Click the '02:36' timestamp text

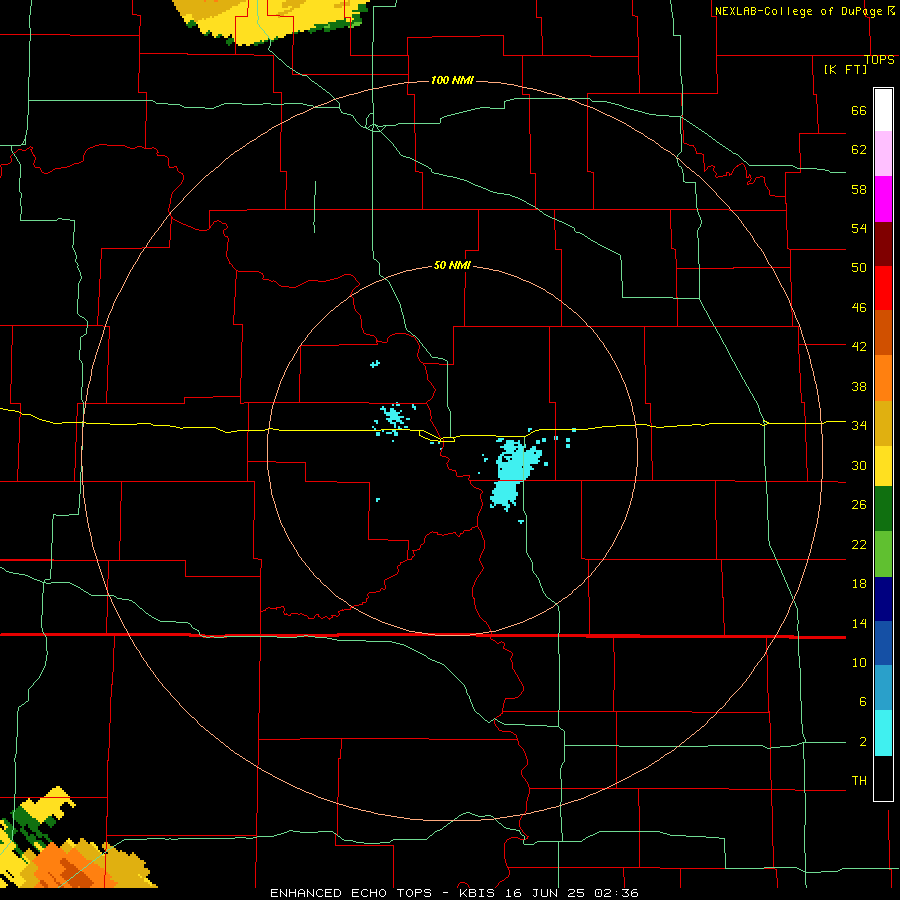616,893
